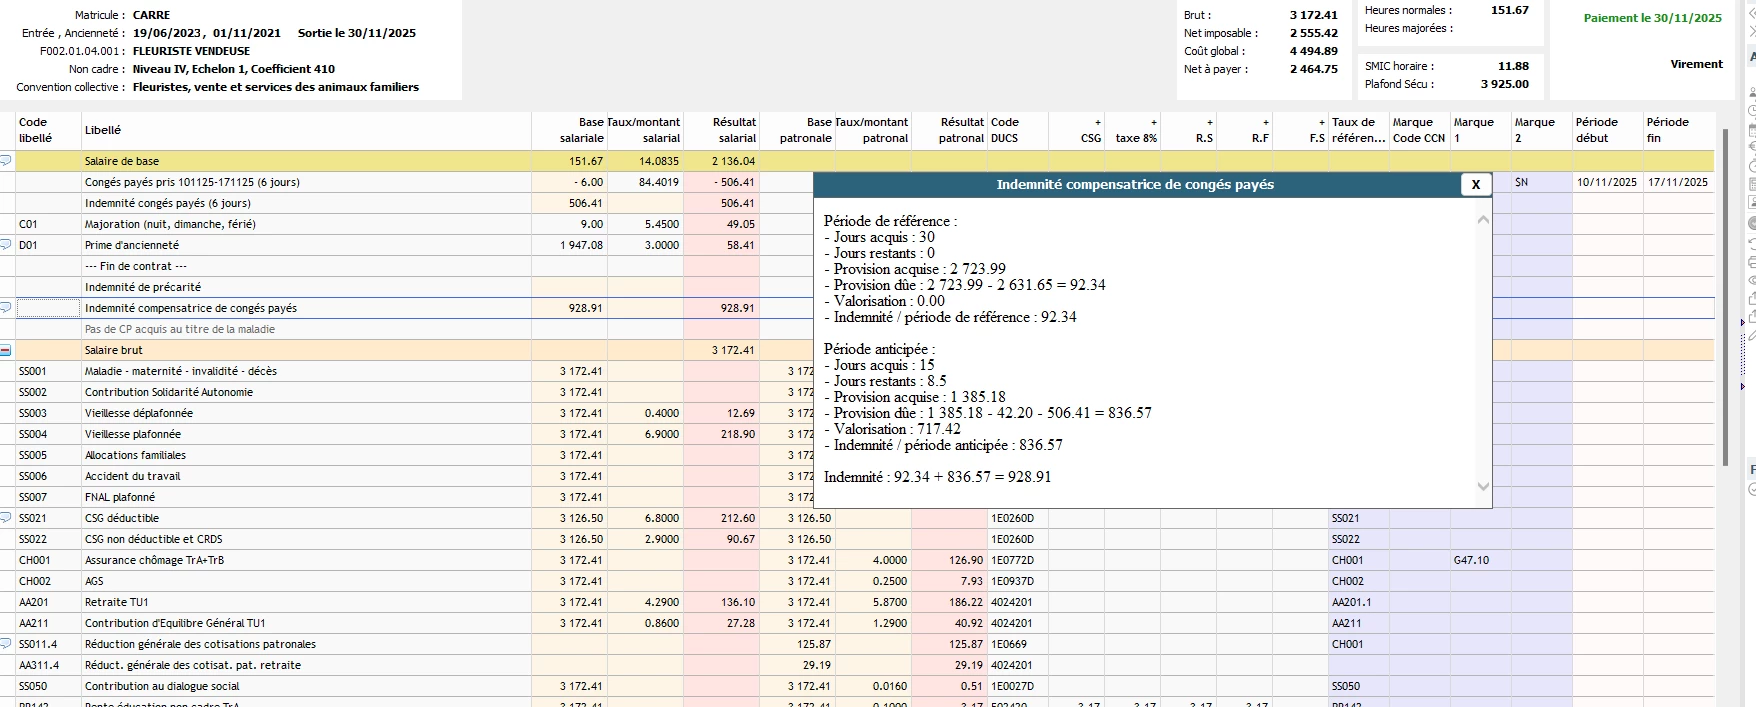Click the Période début column header
The image size is (1756, 707).
click(x=1596, y=130)
